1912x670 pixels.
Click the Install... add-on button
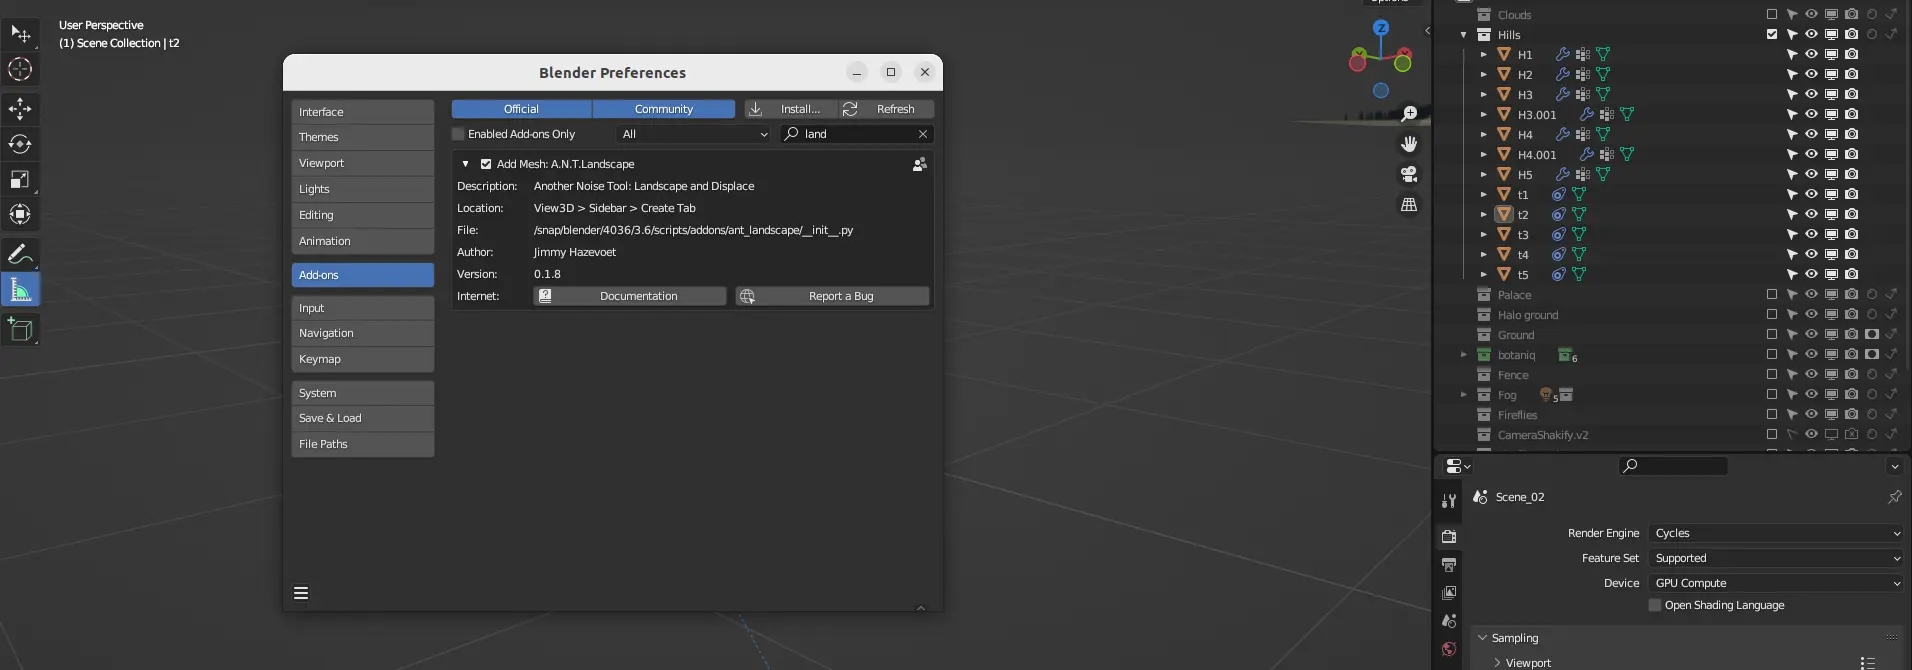[x=791, y=109]
